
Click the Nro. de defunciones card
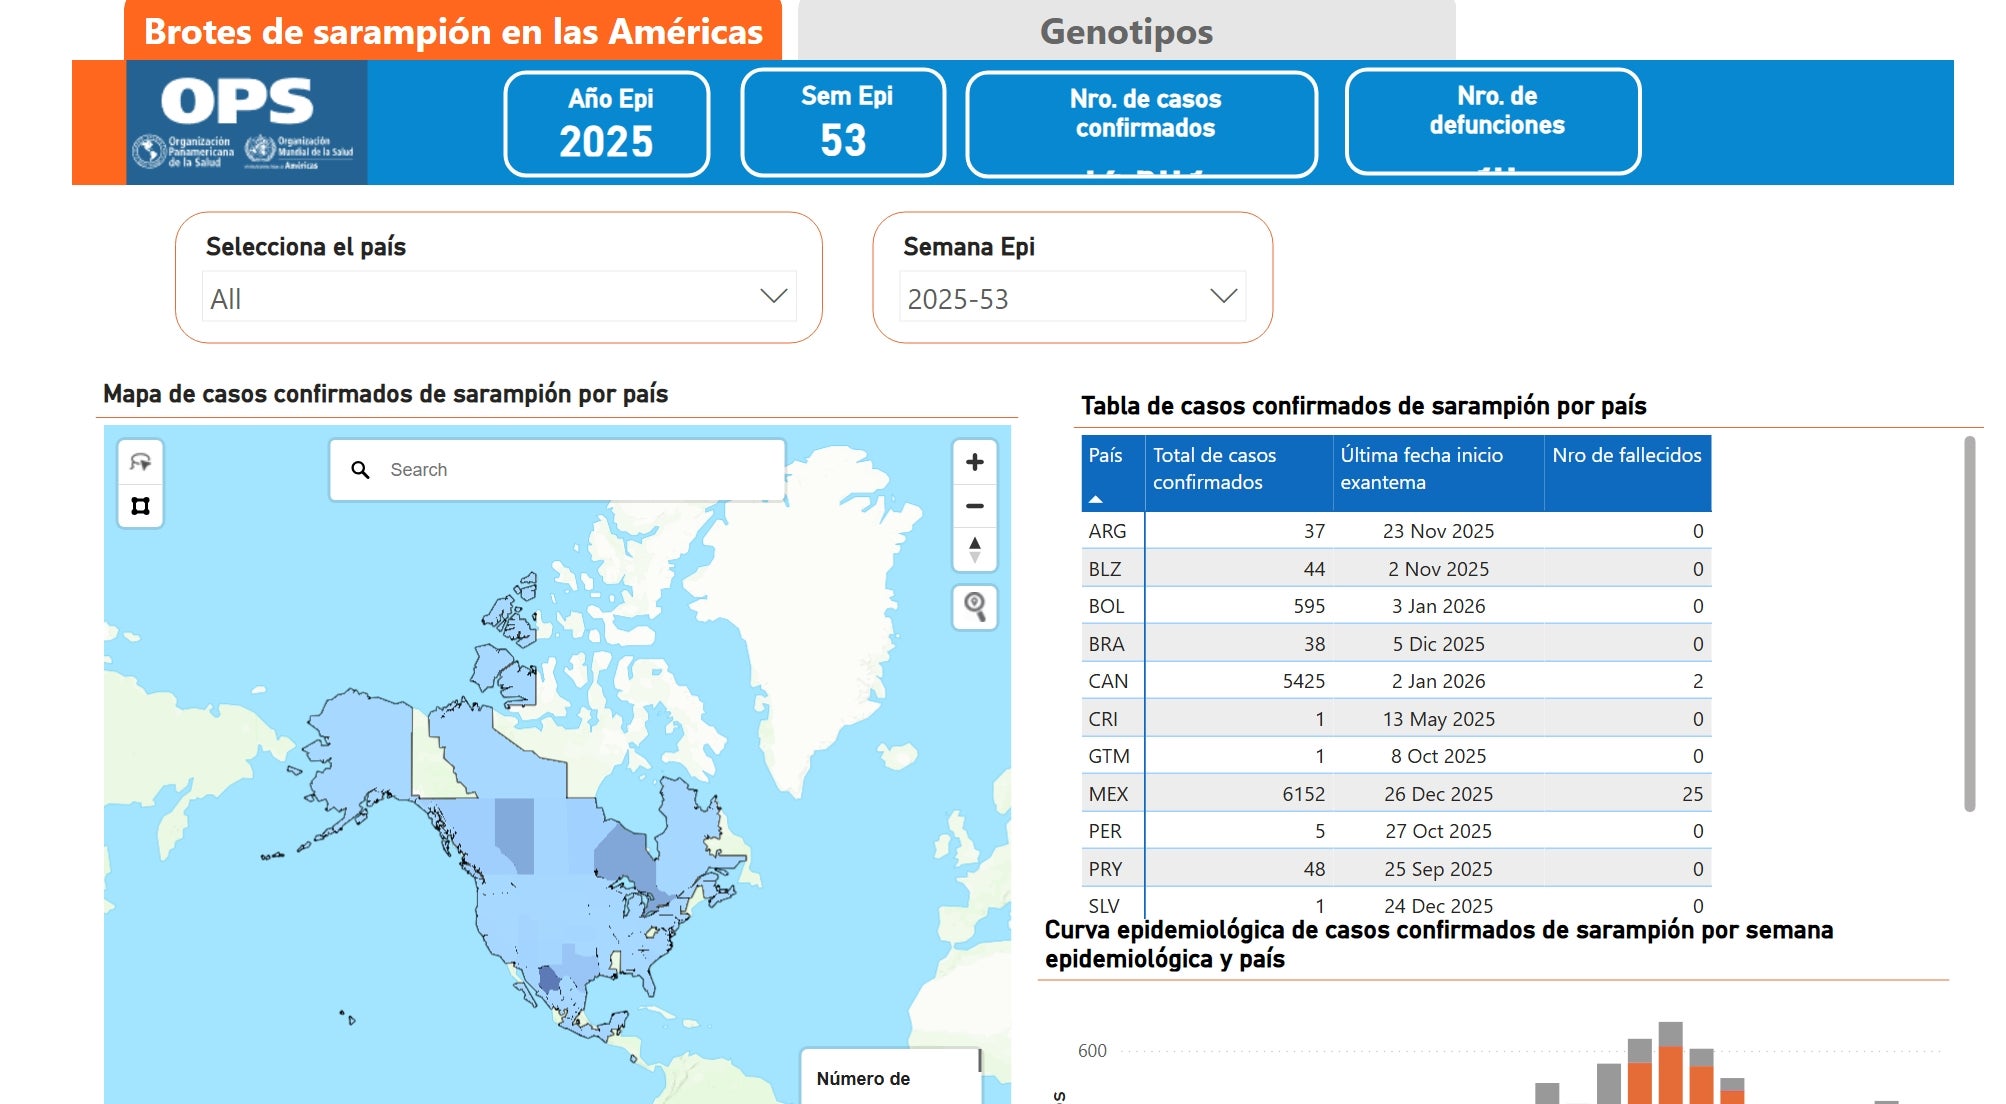[x=1494, y=120]
